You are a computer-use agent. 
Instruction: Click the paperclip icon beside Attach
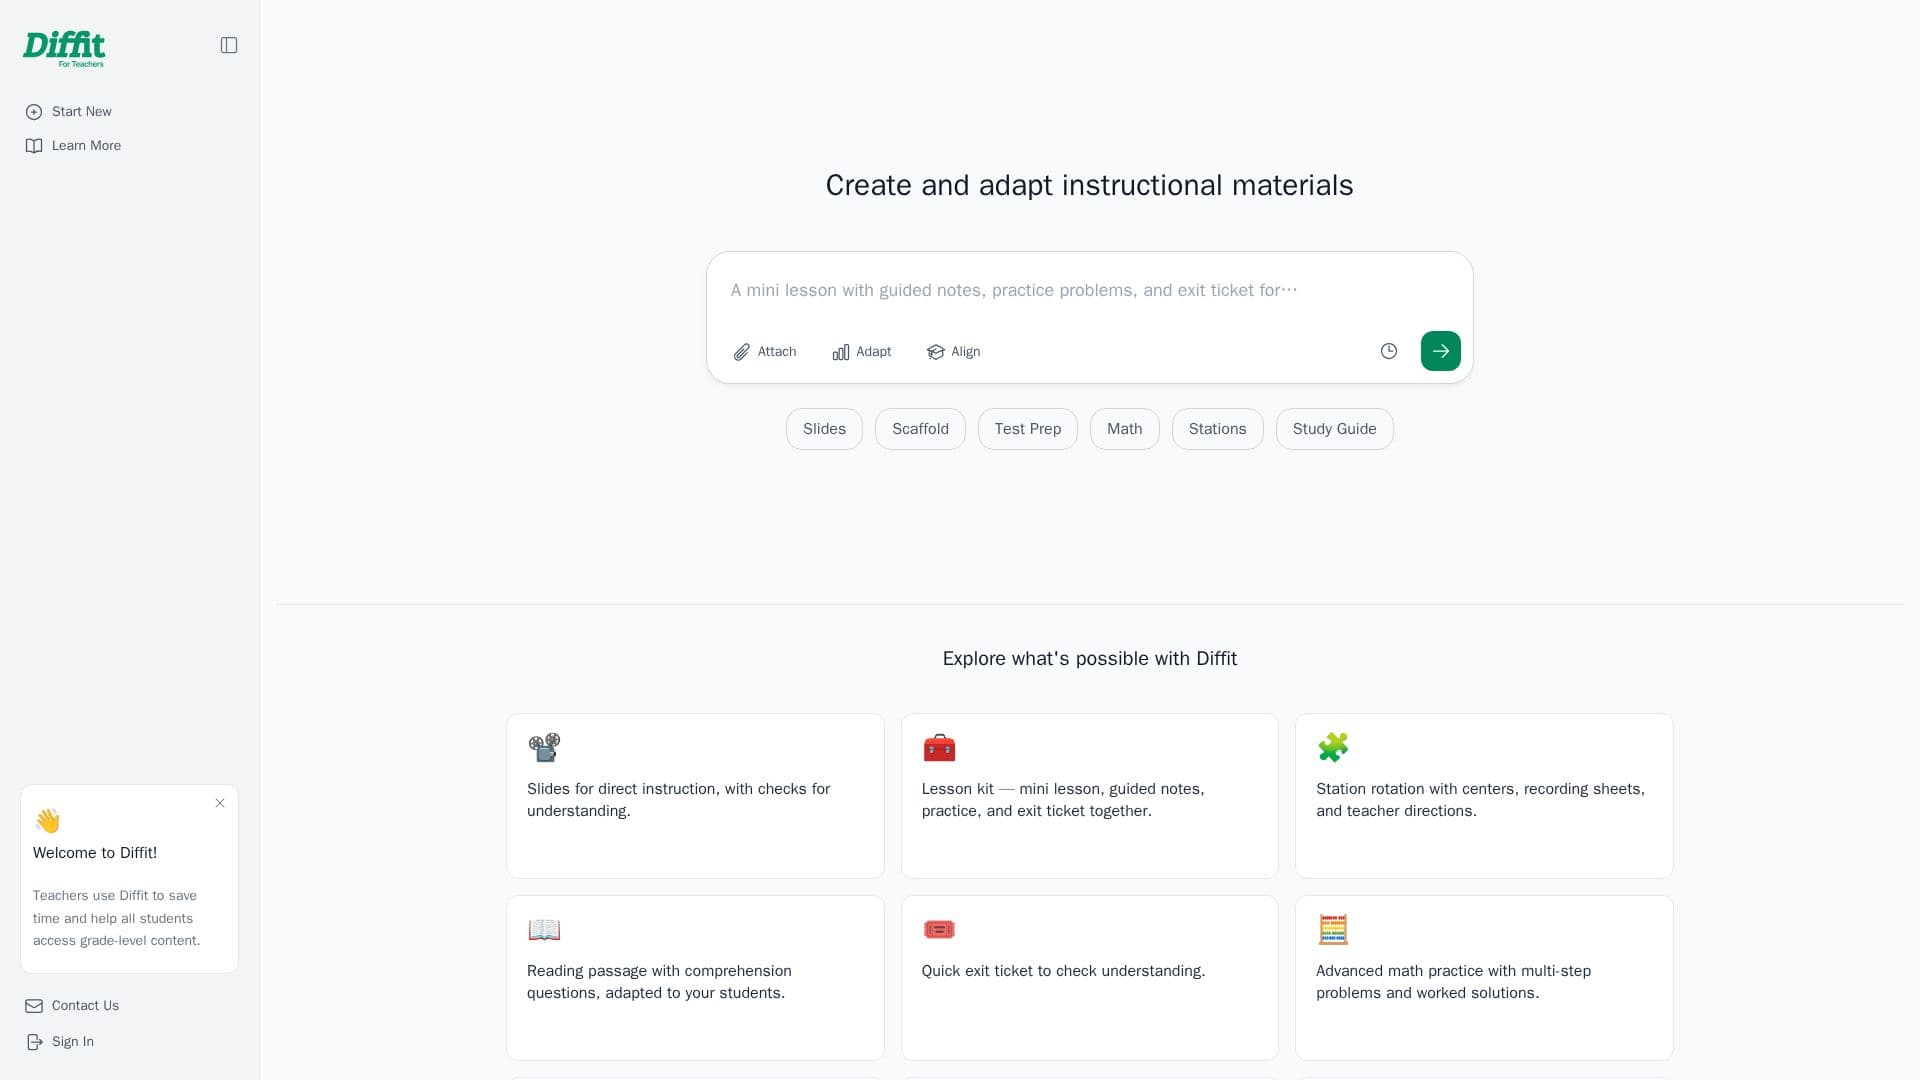click(741, 352)
